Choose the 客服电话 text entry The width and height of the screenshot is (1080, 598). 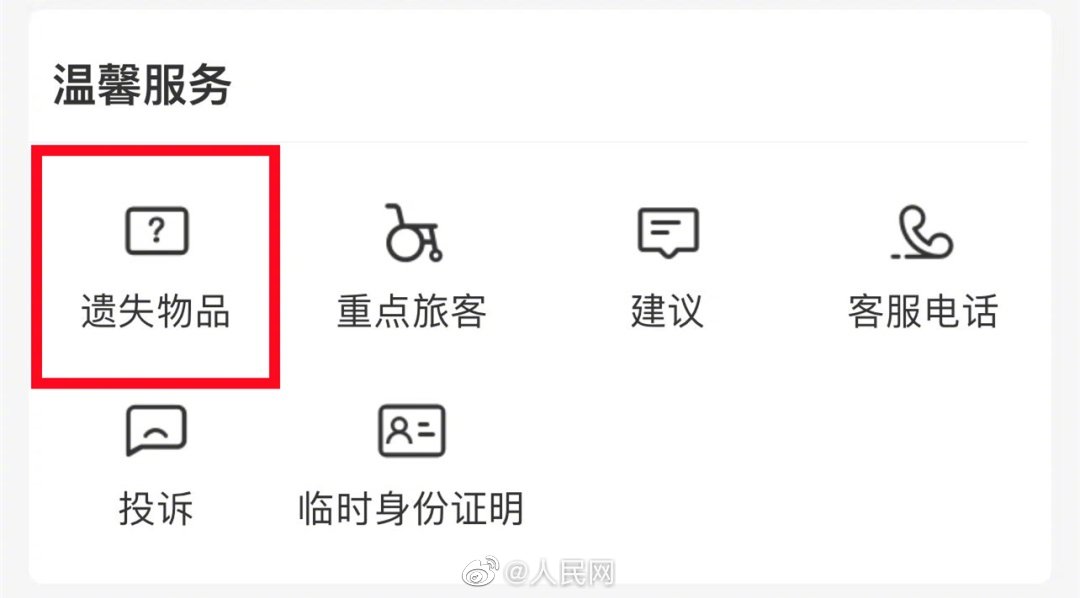click(x=922, y=311)
